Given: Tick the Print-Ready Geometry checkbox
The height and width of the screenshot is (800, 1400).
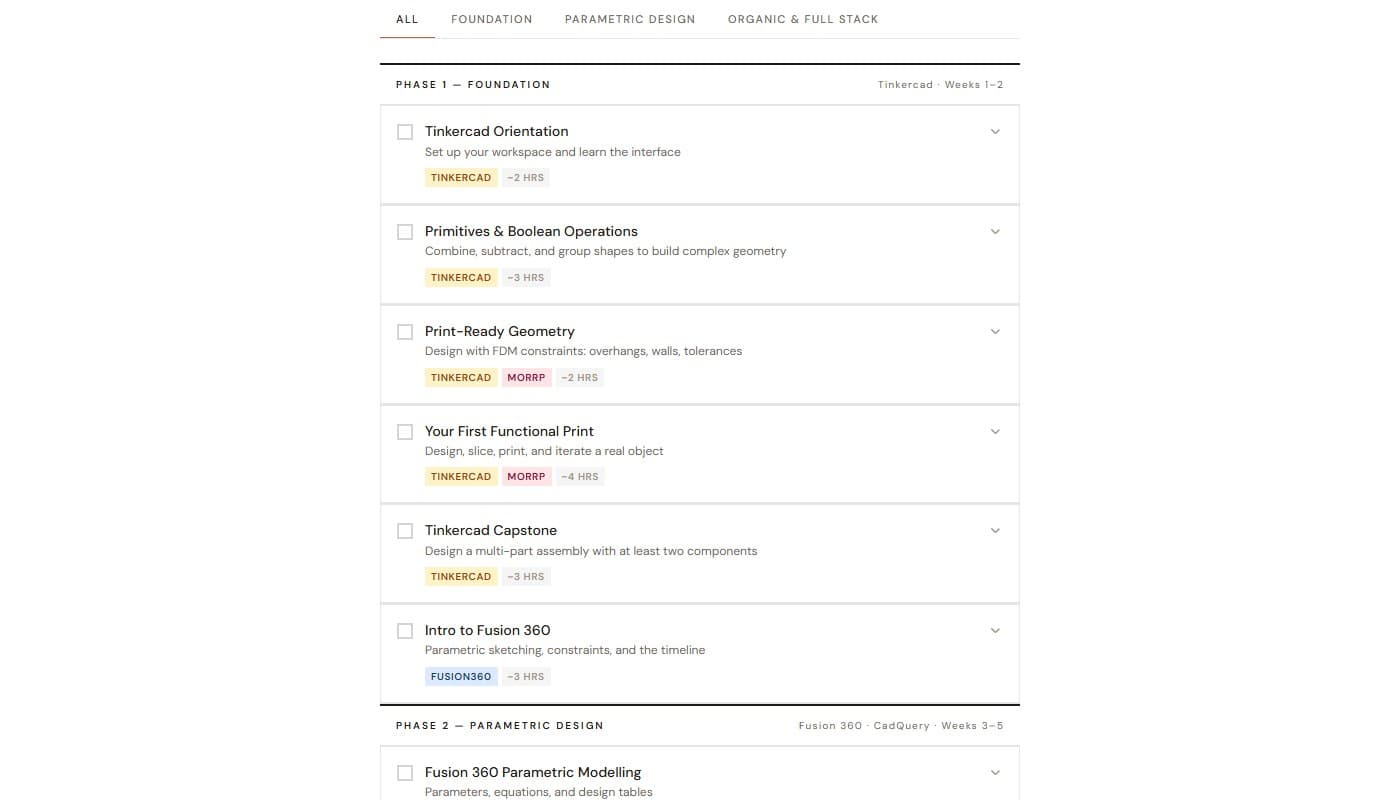Looking at the screenshot, I should pyautogui.click(x=405, y=332).
